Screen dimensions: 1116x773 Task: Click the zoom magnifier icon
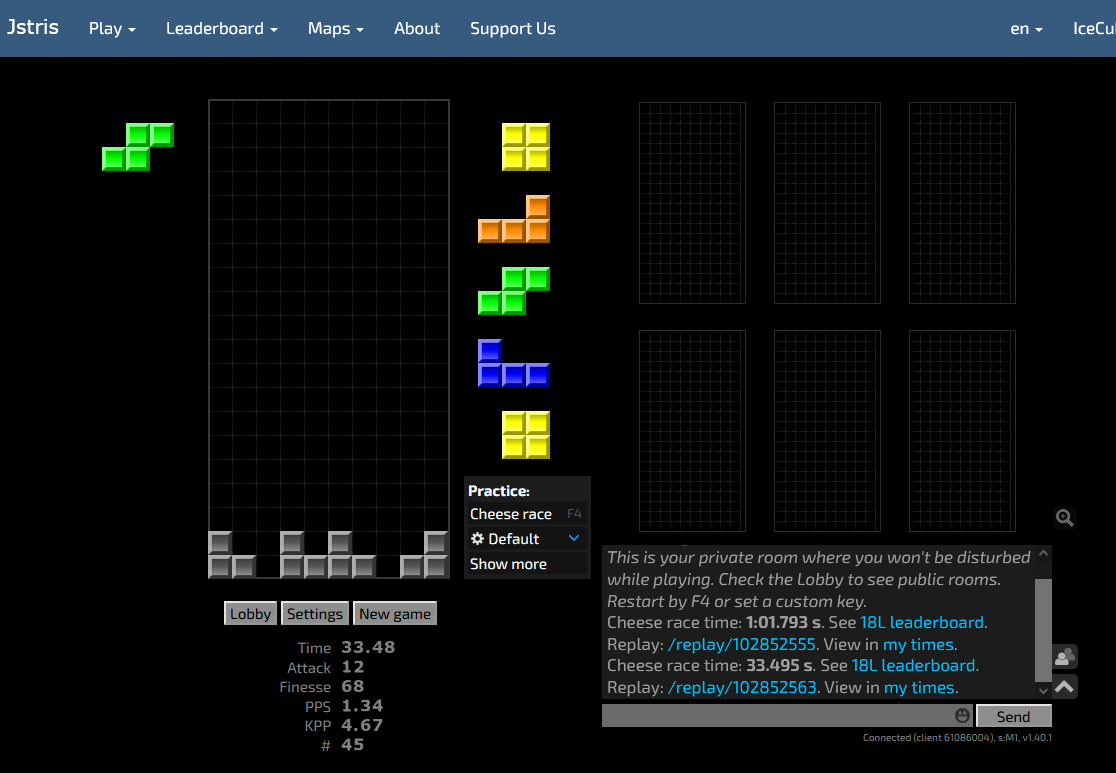coord(1064,517)
